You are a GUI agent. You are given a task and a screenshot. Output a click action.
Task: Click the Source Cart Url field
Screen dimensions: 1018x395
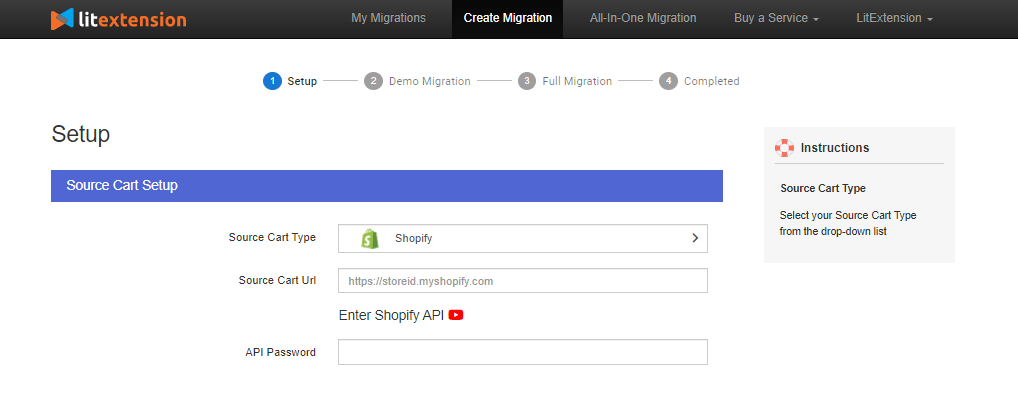(523, 281)
